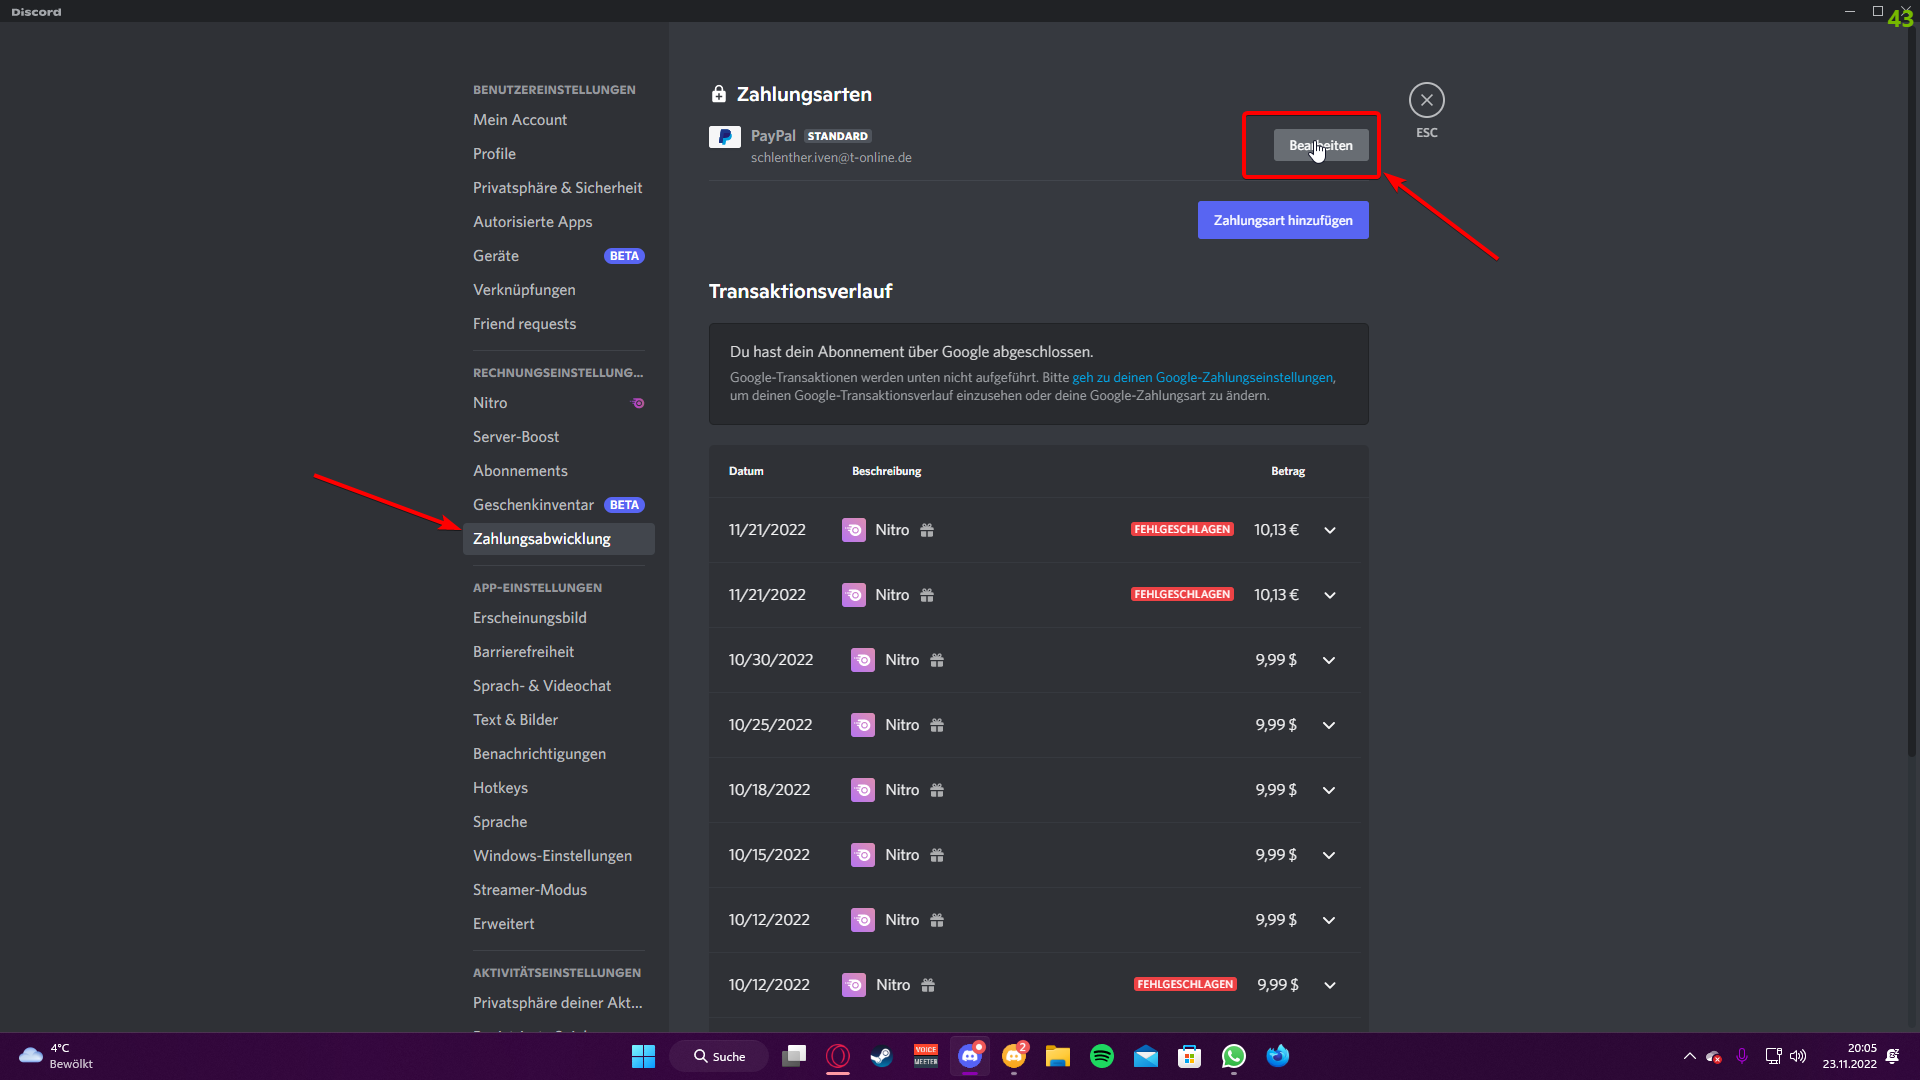Click the taskbar Suche search box

pos(719,1056)
